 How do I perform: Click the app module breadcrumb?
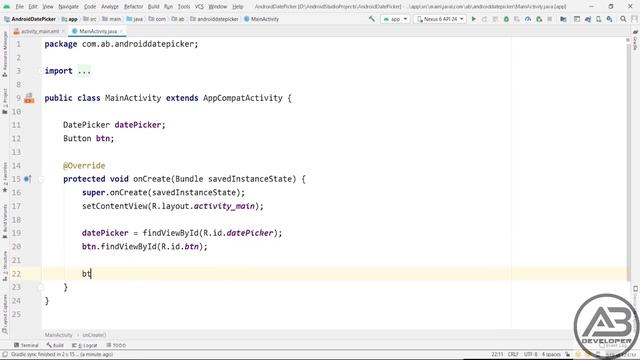pyautogui.click(x=70, y=19)
